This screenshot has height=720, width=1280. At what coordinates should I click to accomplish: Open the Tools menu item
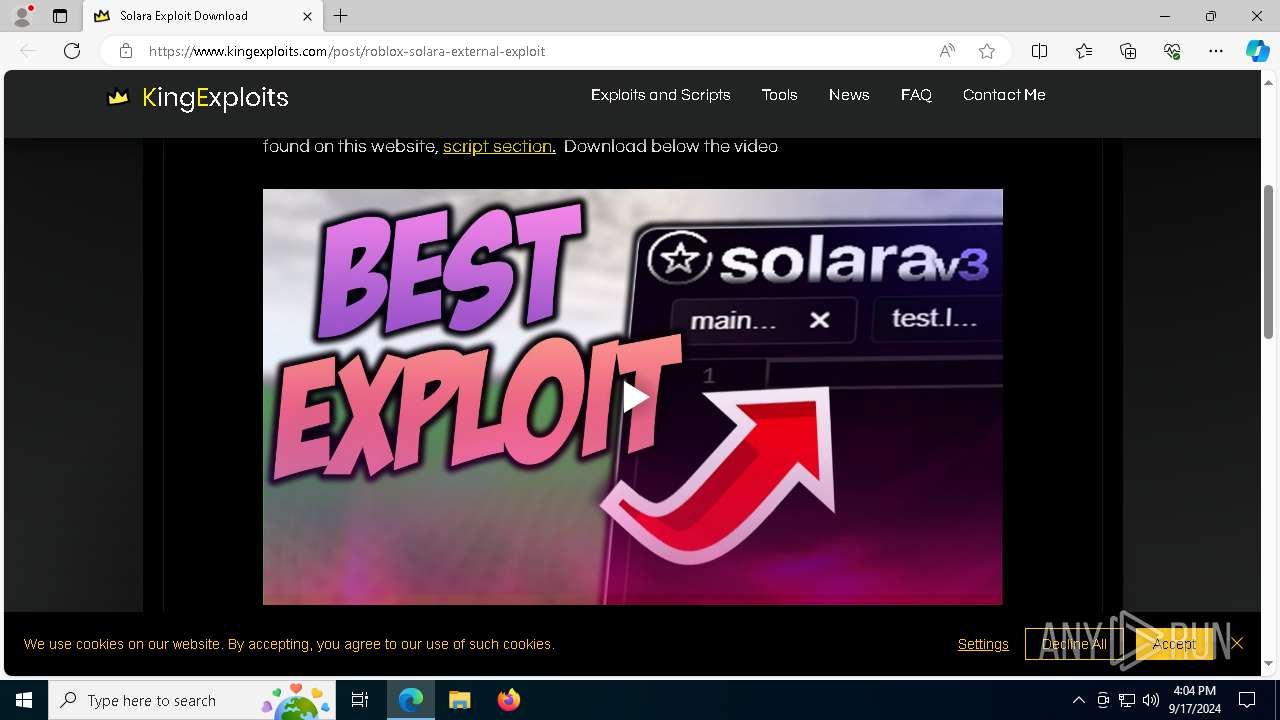(x=779, y=95)
